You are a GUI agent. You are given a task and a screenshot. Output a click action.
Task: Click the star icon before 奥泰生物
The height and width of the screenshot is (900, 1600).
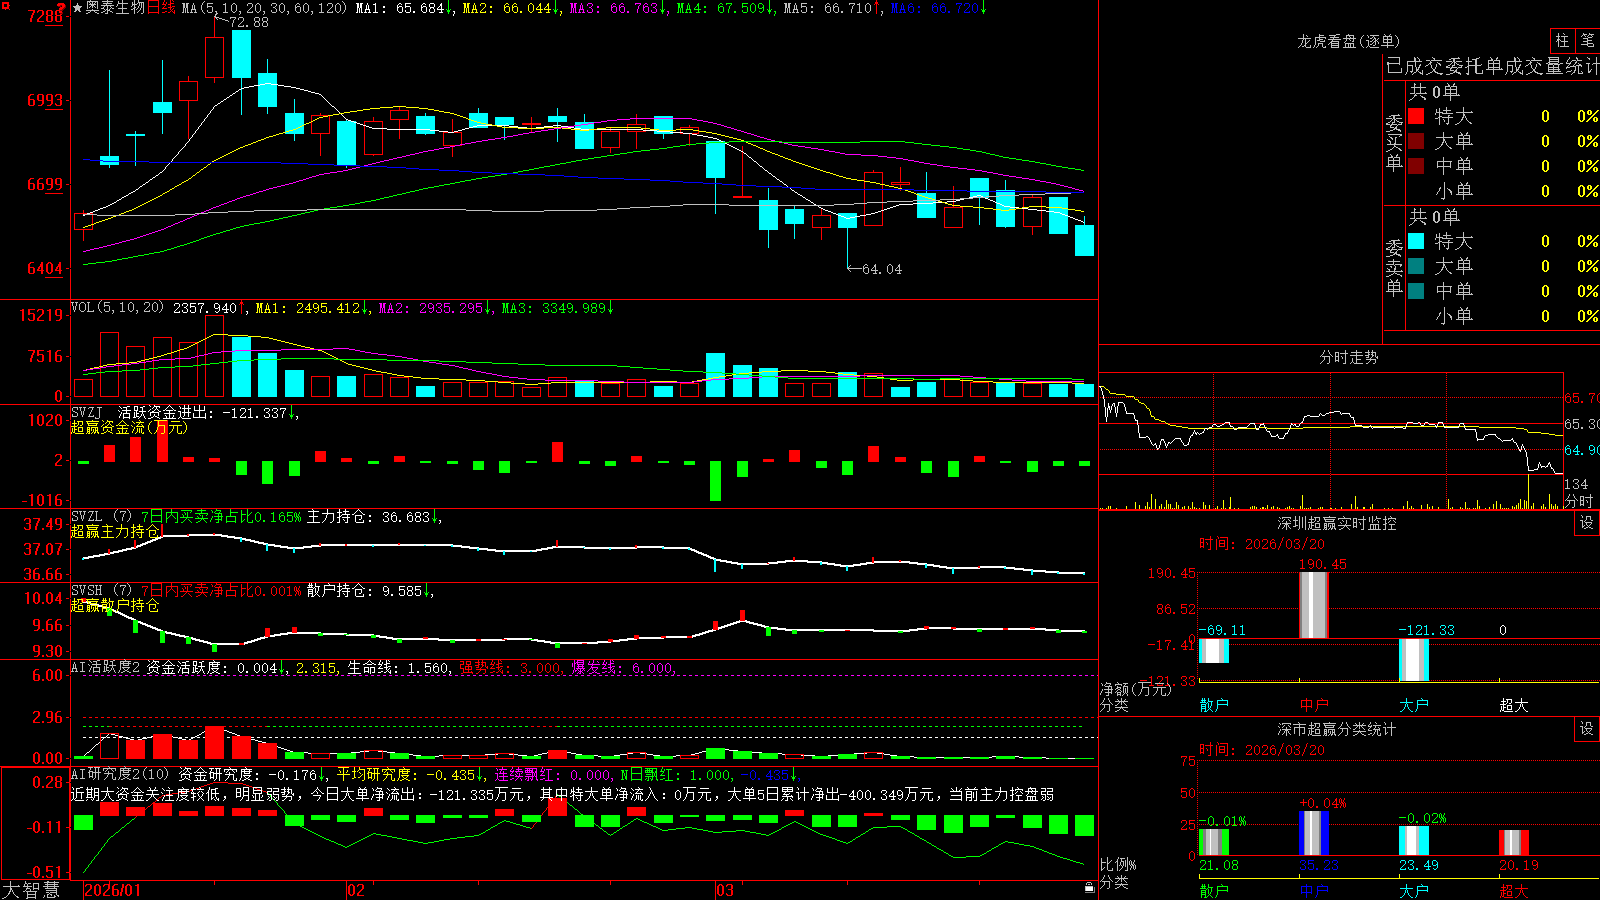tap(77, 8)
